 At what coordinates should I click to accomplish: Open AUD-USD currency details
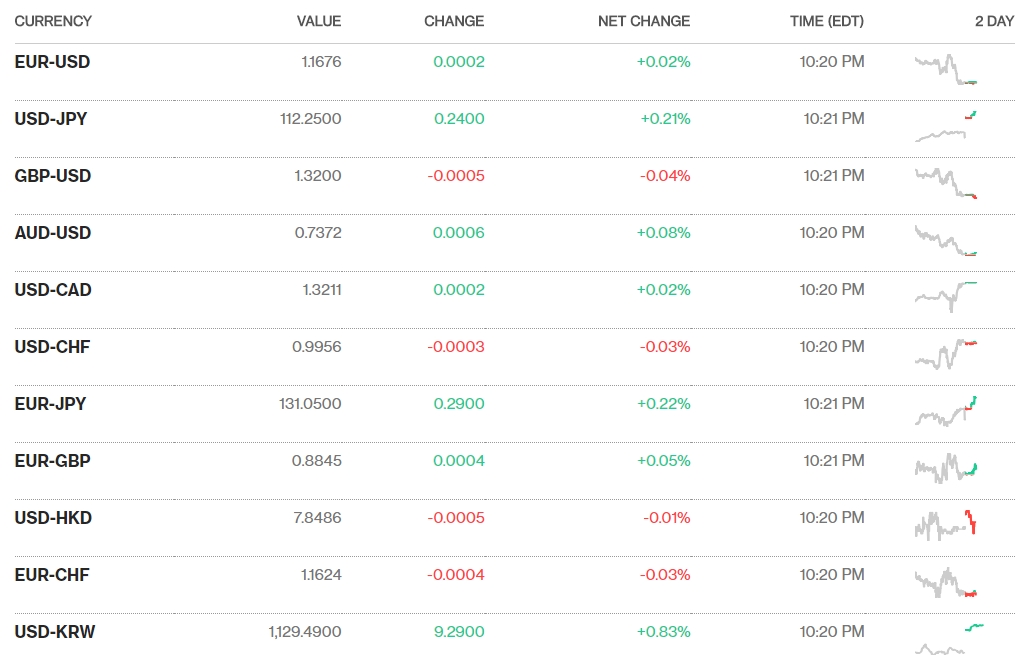(x=53, y=233)
